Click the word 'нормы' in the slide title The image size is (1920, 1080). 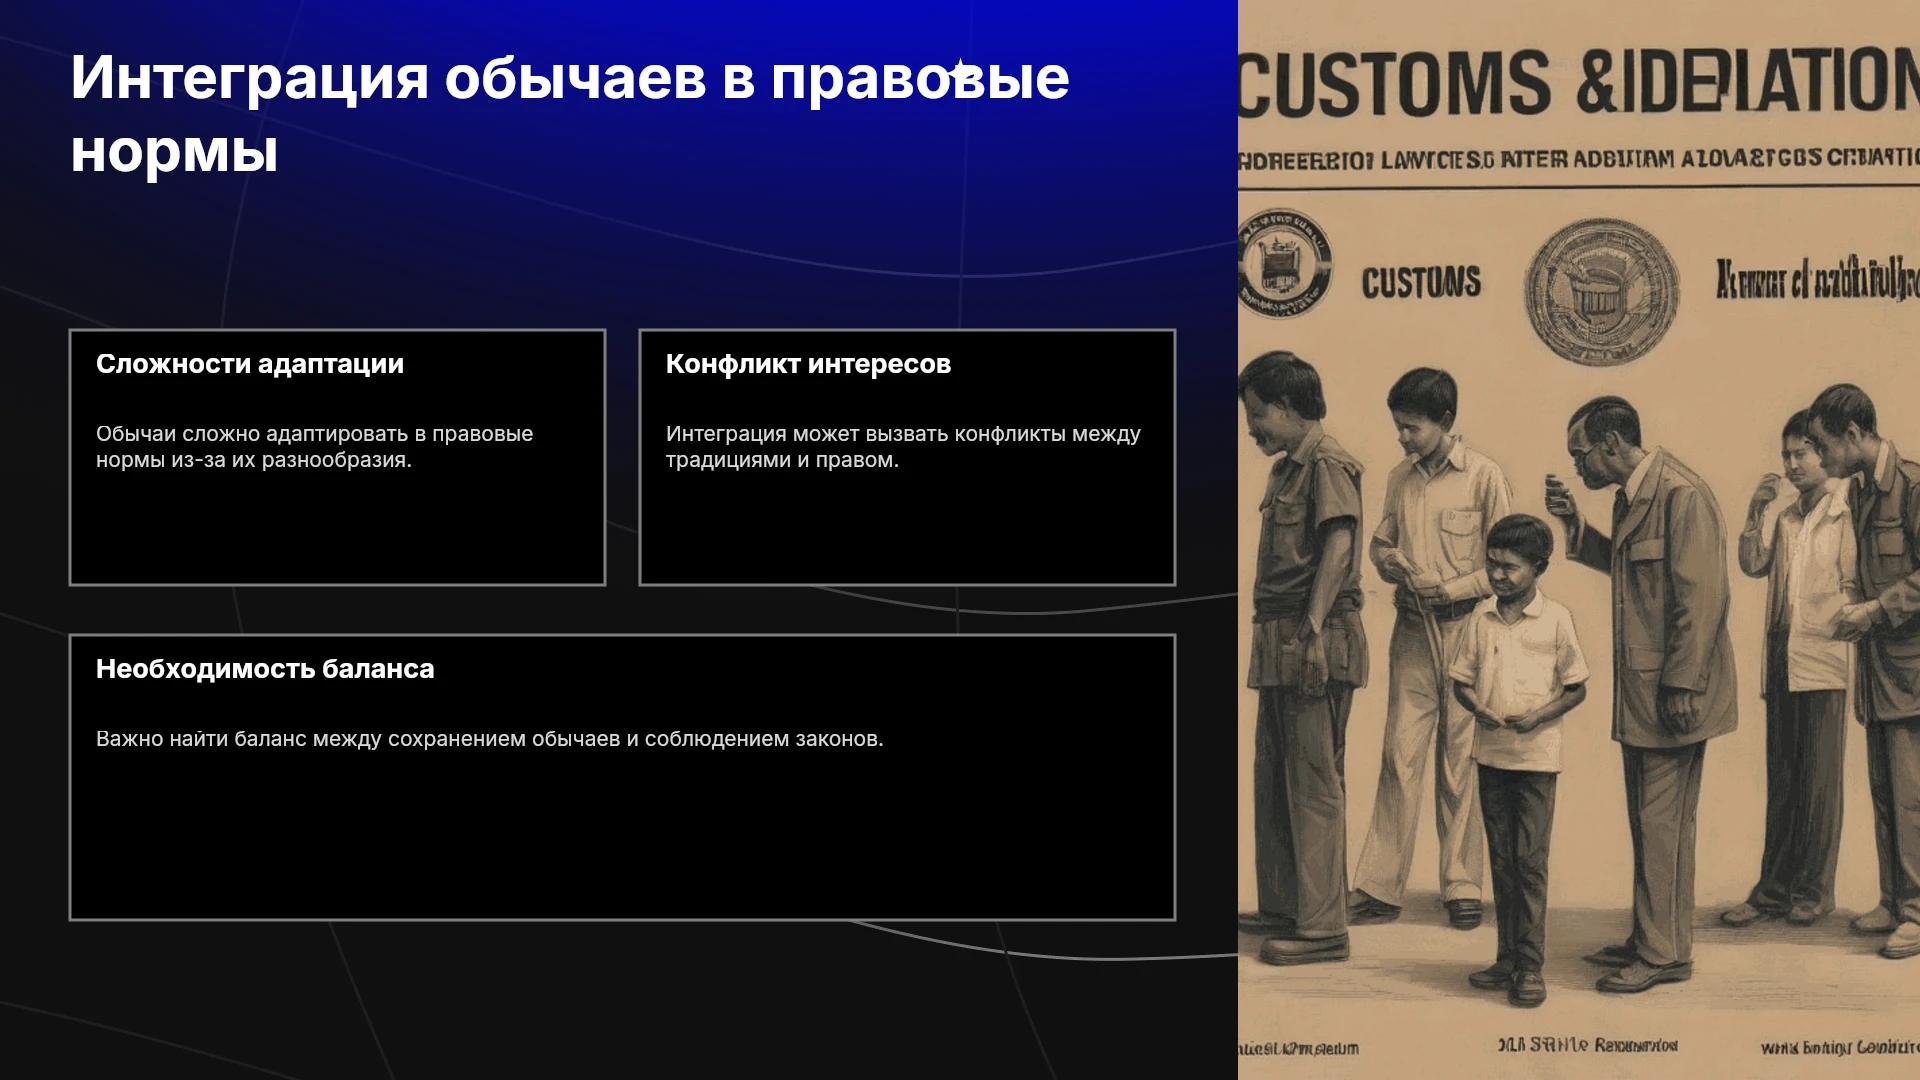point(174,153)
